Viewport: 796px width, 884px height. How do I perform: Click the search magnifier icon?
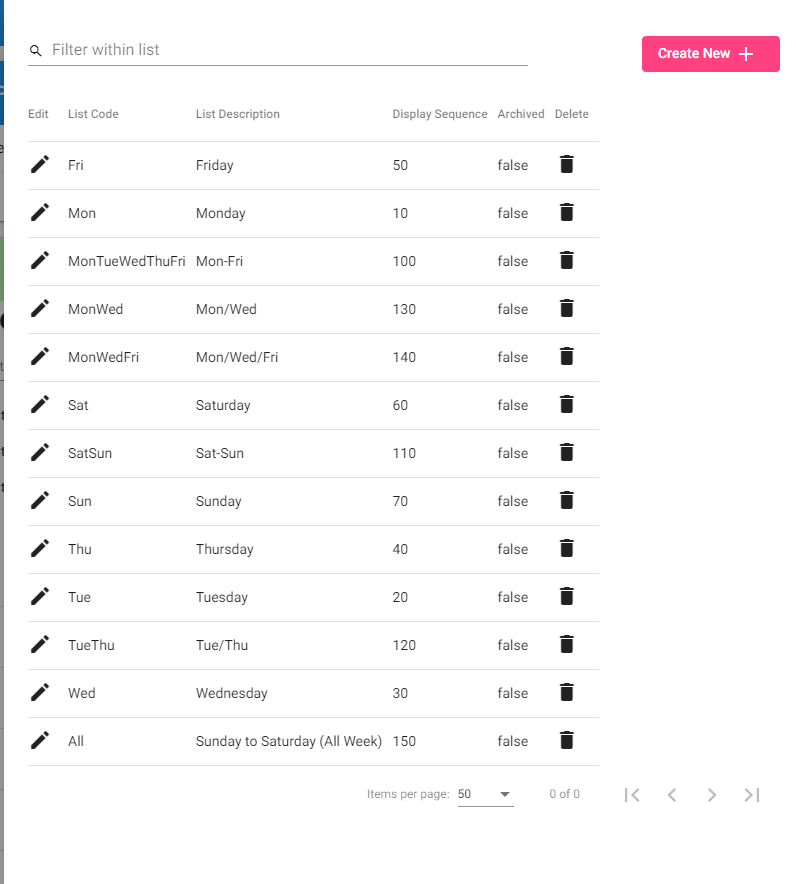pos(36,51)
